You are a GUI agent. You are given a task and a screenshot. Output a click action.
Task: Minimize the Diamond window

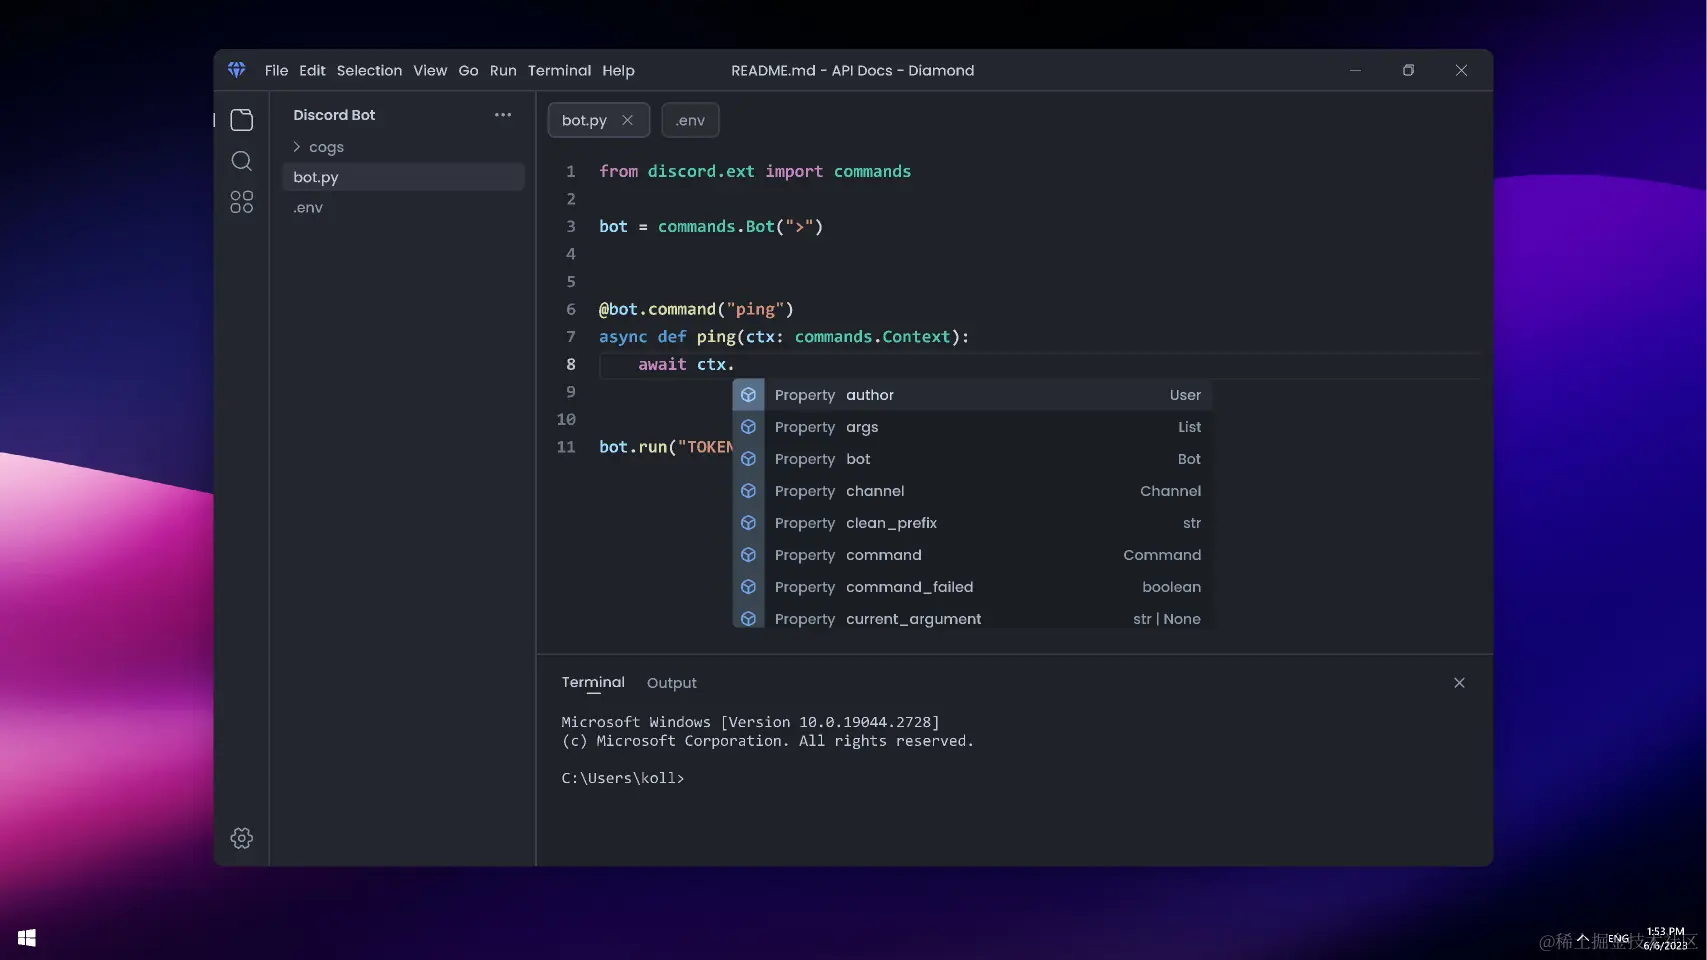tap(1355, 70)
